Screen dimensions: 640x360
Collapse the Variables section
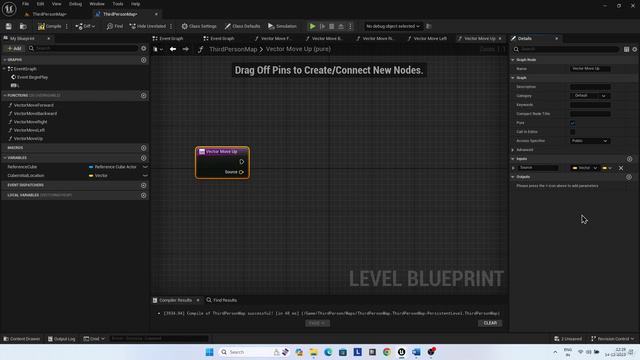click(x=4, y=158)
